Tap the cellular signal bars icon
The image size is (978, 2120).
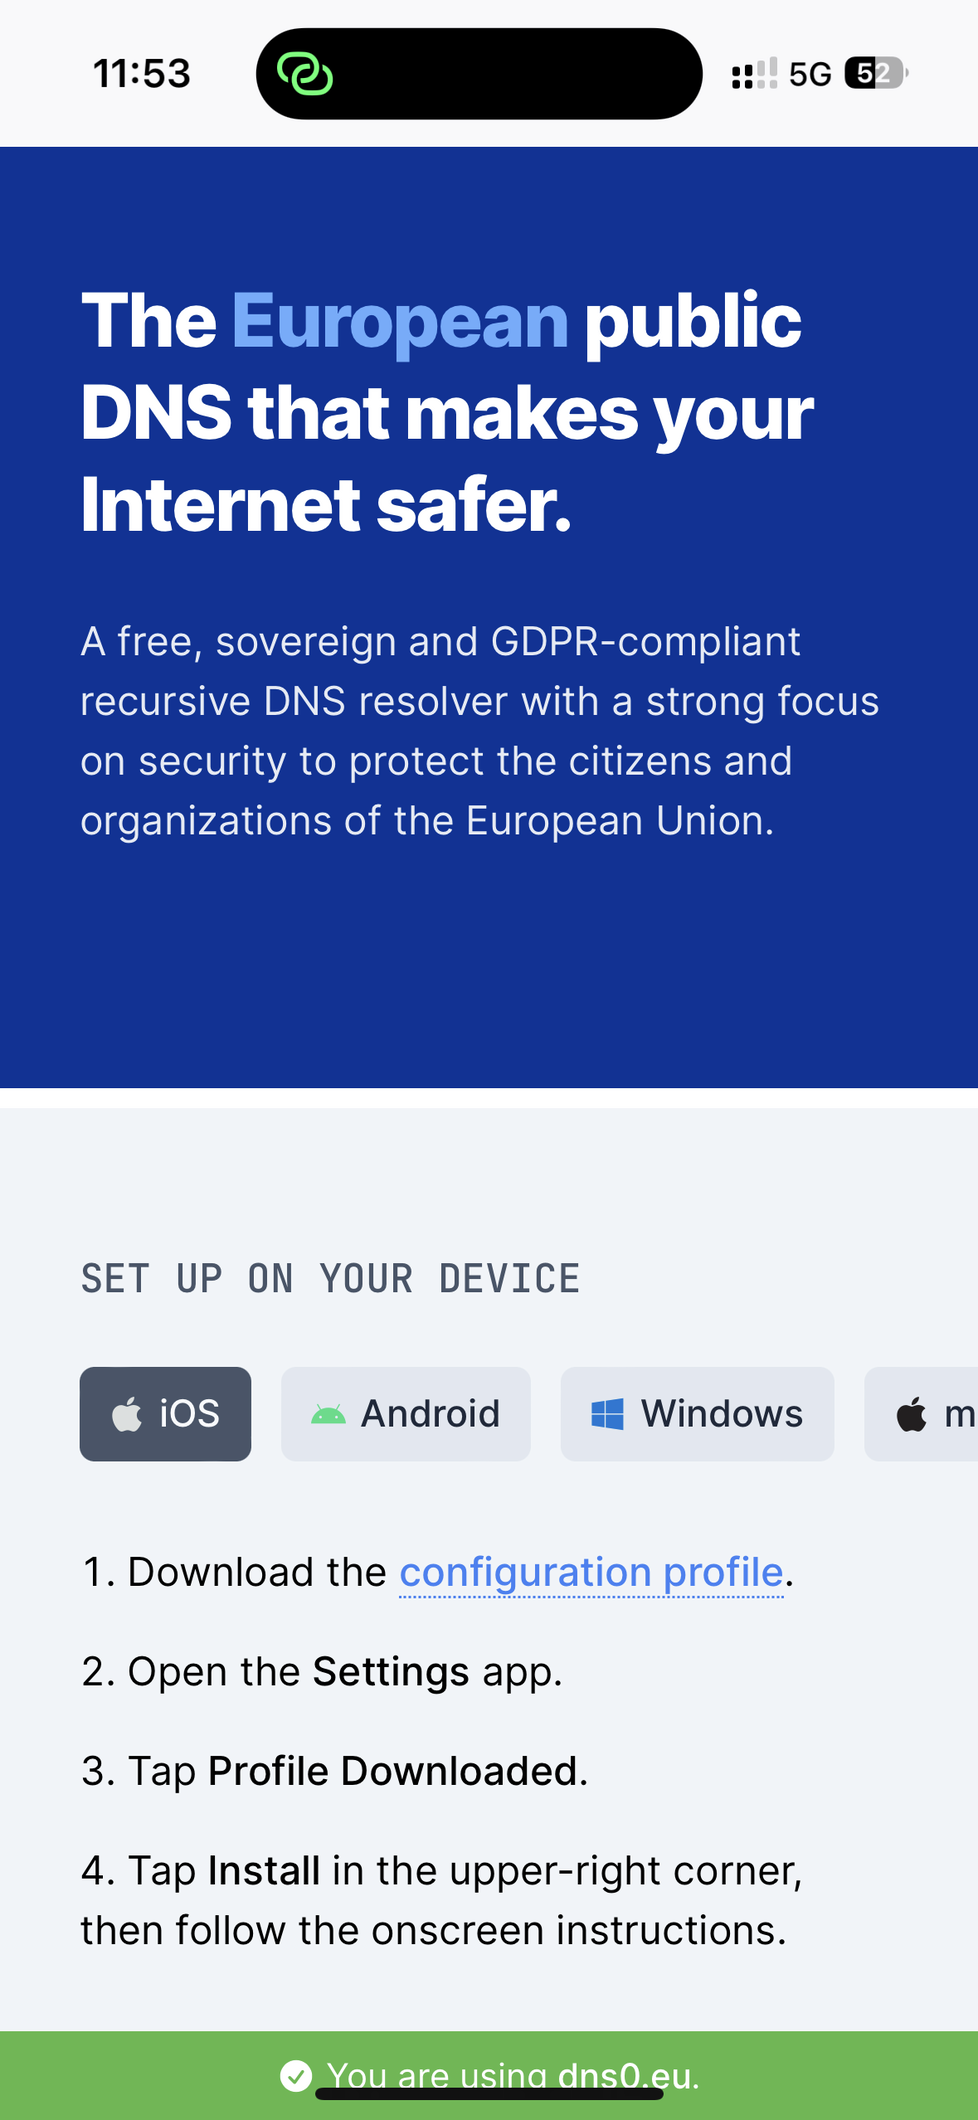[x=754, y=74]
